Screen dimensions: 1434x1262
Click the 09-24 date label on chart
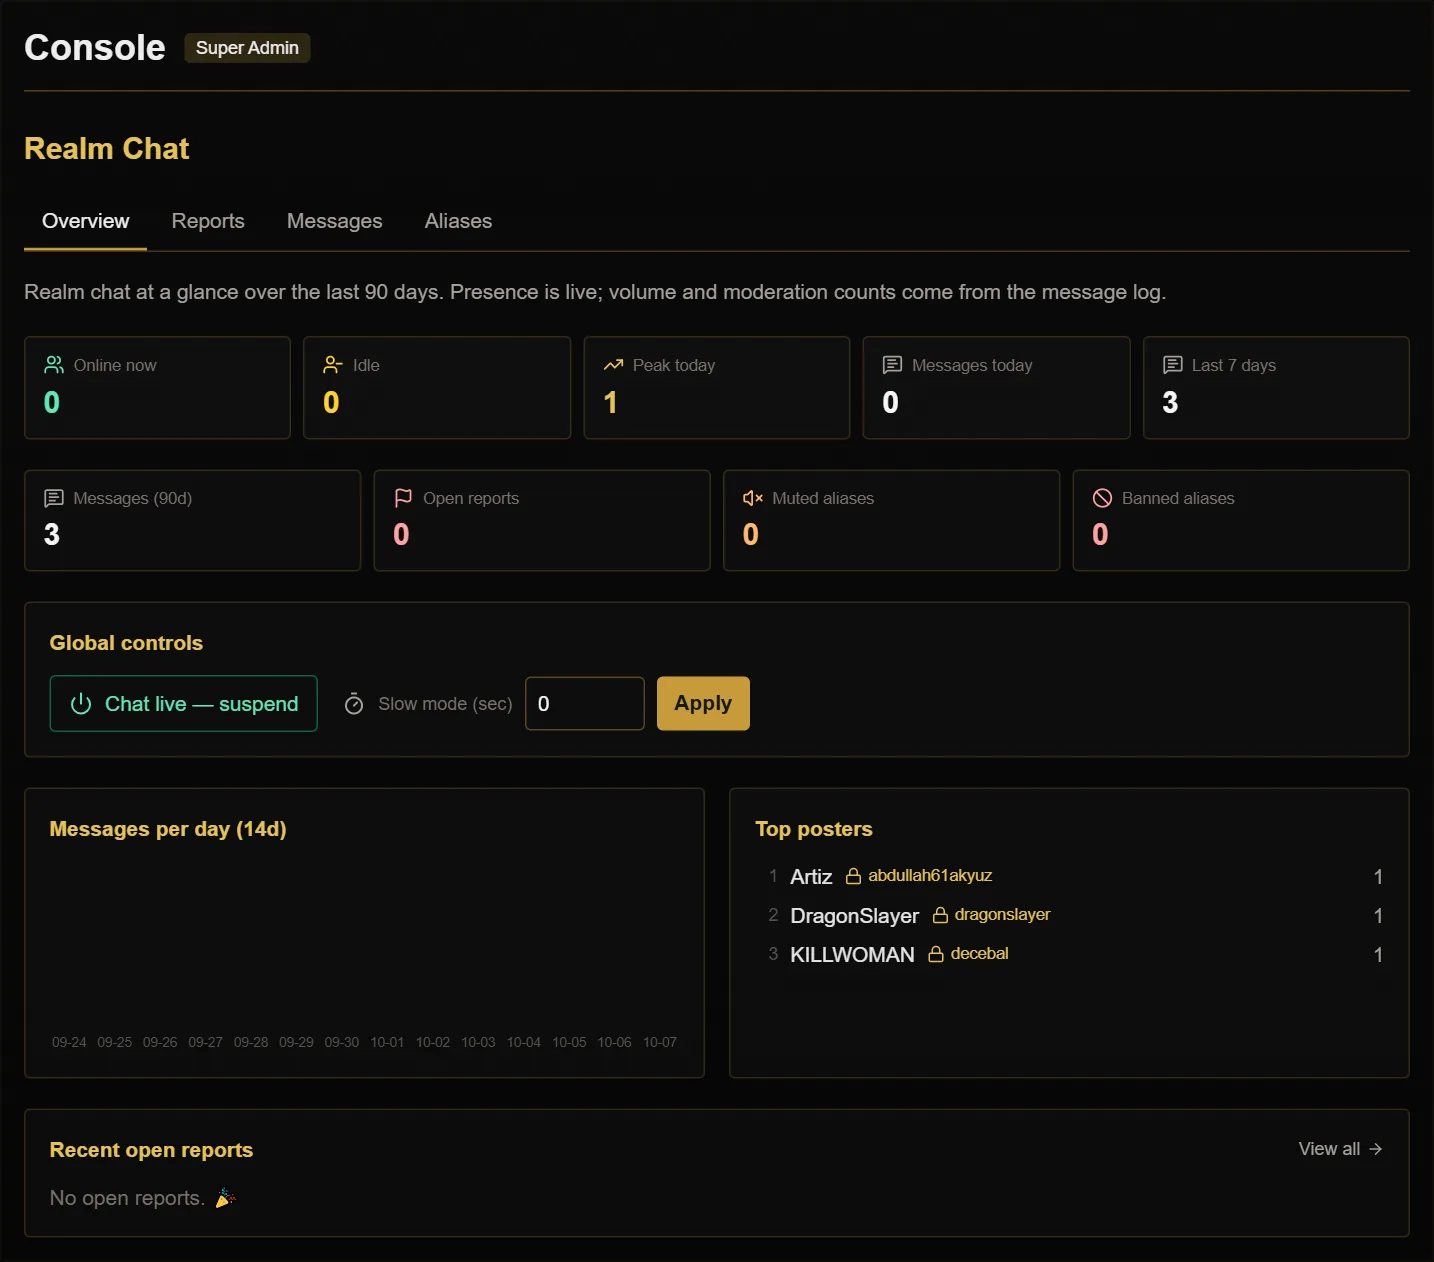pos(69,1042)
